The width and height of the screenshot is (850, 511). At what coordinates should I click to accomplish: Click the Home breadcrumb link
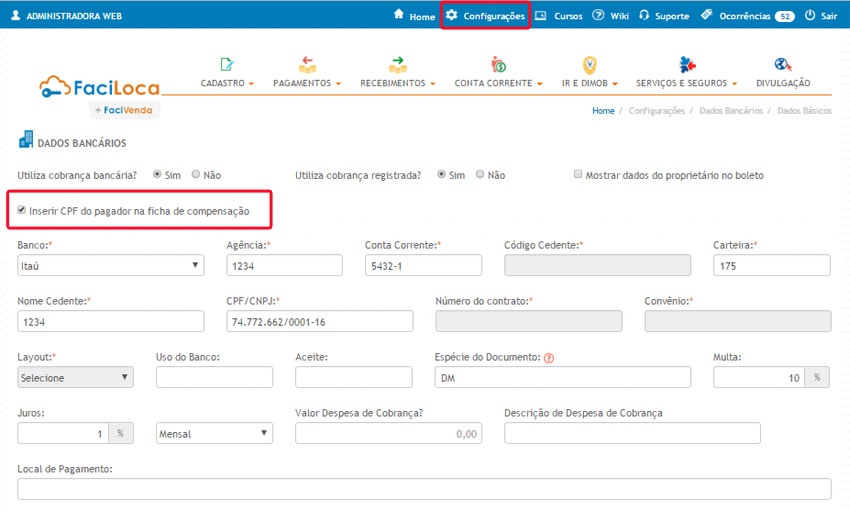(x=603, y=111)
